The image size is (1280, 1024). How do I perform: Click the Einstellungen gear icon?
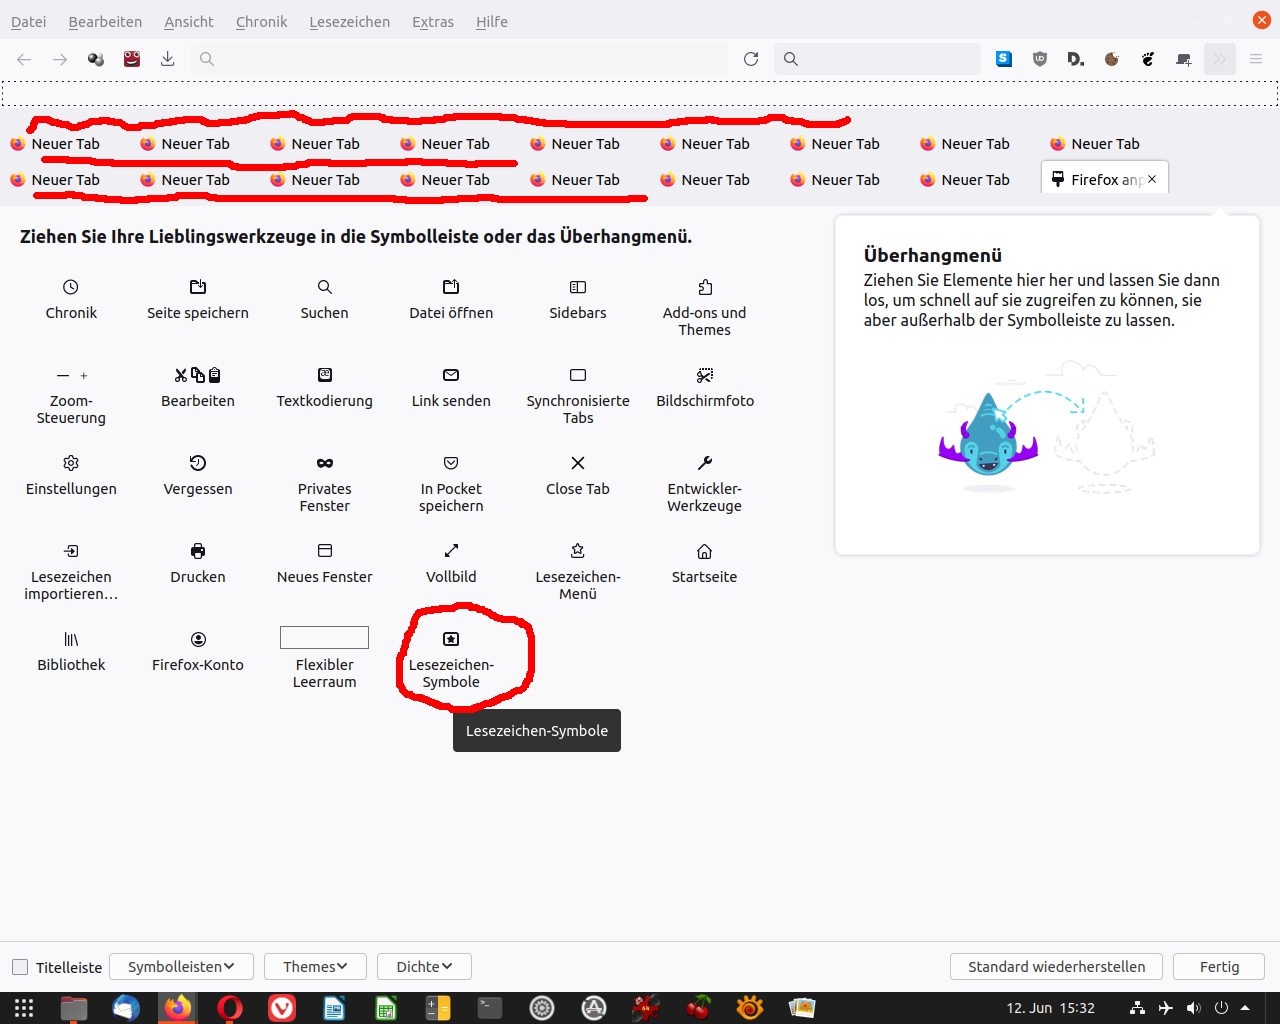pos(71,463)
